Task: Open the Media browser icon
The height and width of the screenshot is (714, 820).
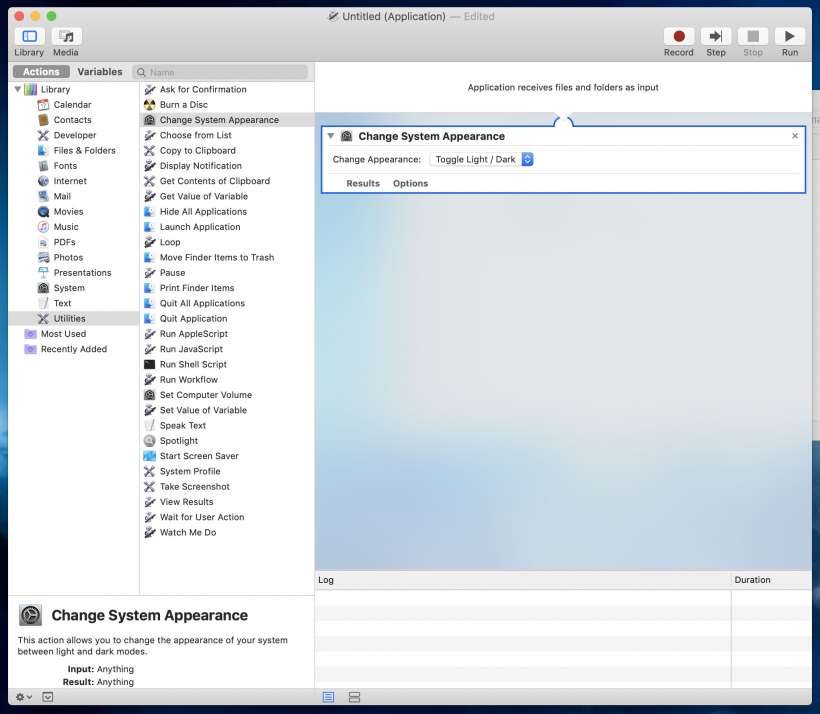Action: pyautogui.click(x=66, y=36)
